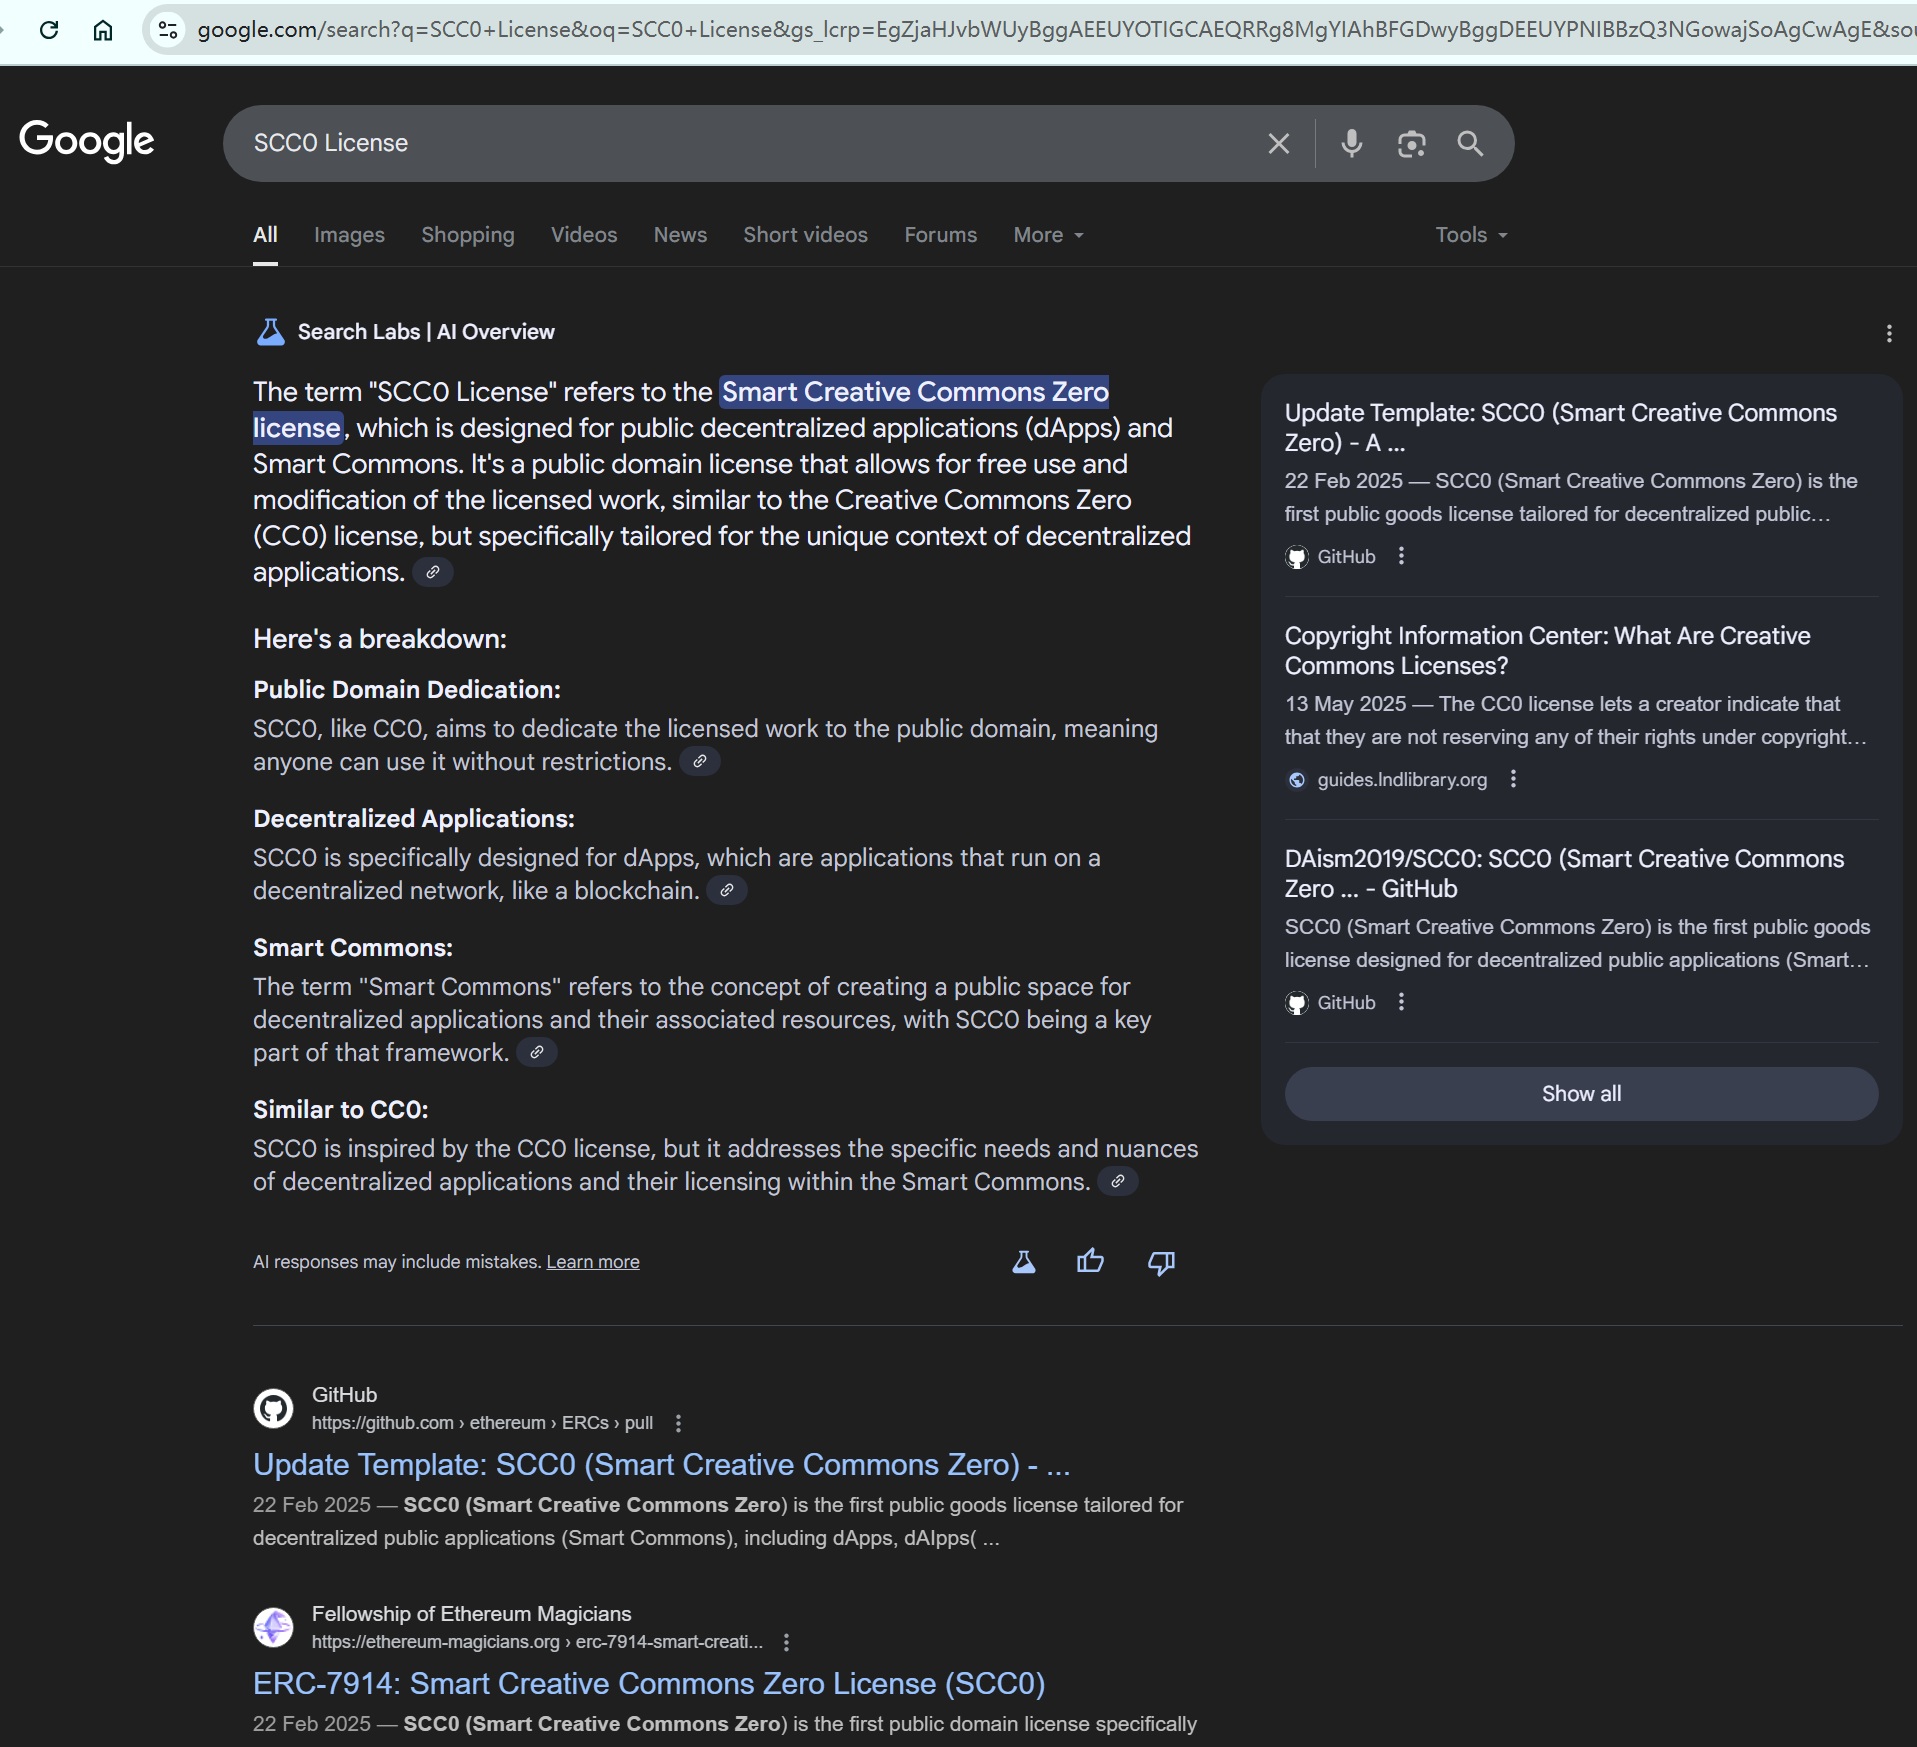Open options for guides.lndlibrary.org source card
The image size is (1917, 1747).
(1514, 779)
